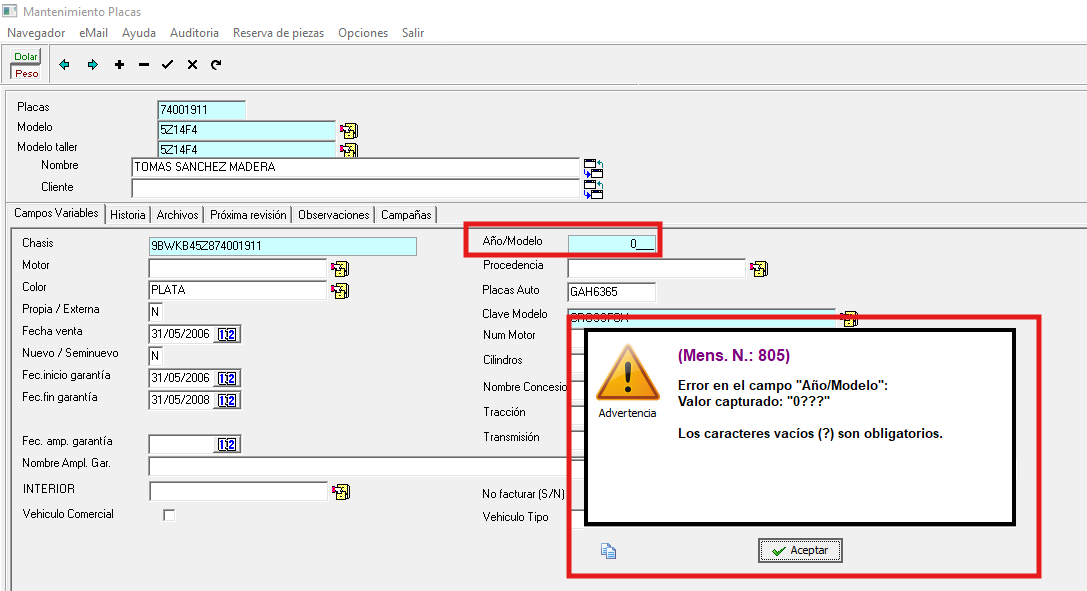Open the Auditoria menu
1087x591 pixels.
(x=194, y=33)
